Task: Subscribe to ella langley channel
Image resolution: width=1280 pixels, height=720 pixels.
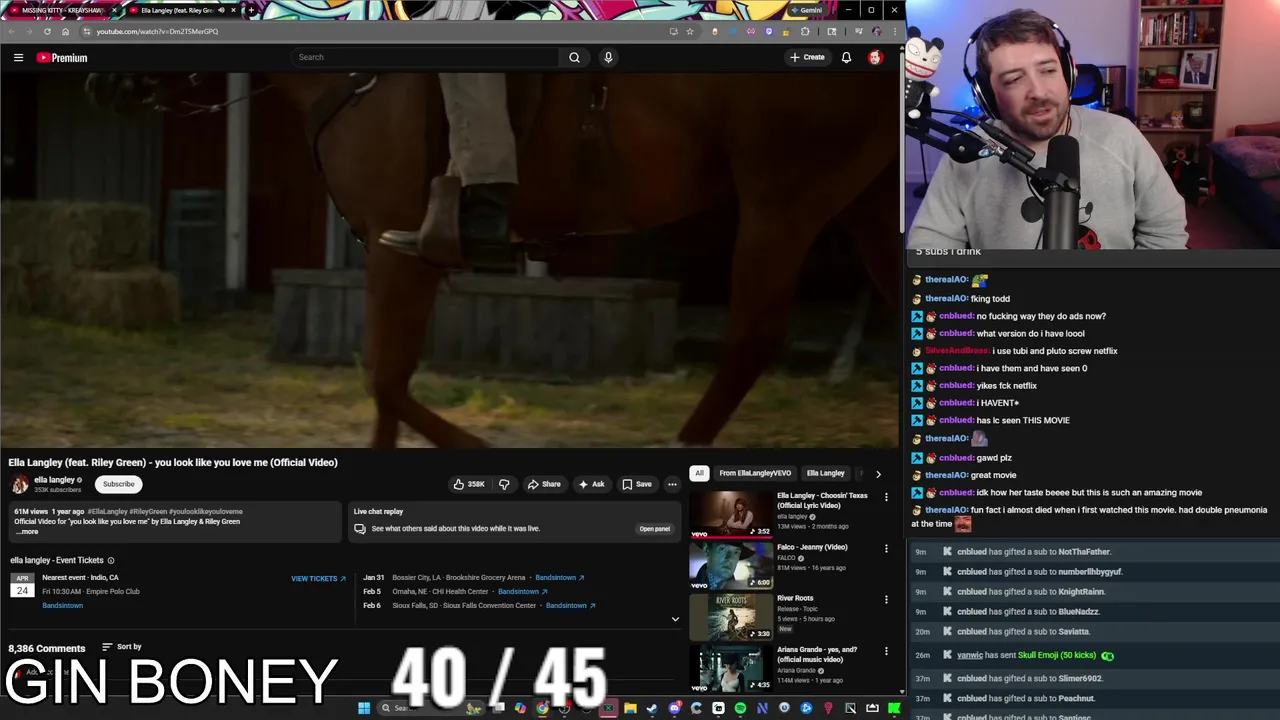Action: (x=118, y=484)
